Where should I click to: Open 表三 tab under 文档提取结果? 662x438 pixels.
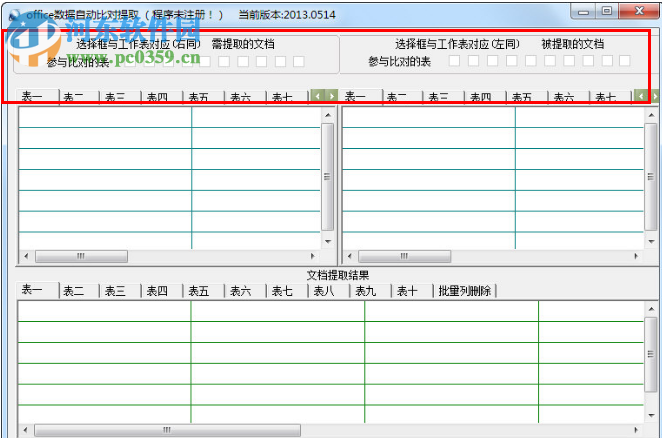click(120, 291)
